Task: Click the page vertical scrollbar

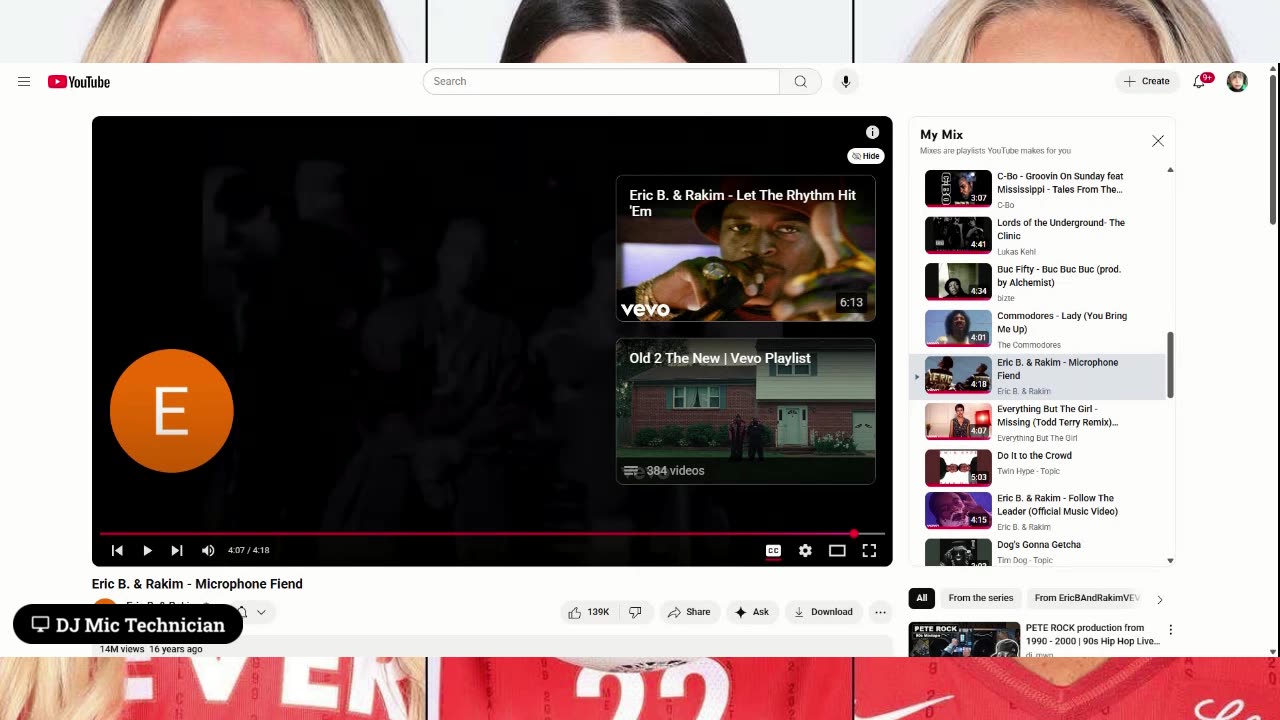Action: pyautogui.click(x=1273, y=150)
